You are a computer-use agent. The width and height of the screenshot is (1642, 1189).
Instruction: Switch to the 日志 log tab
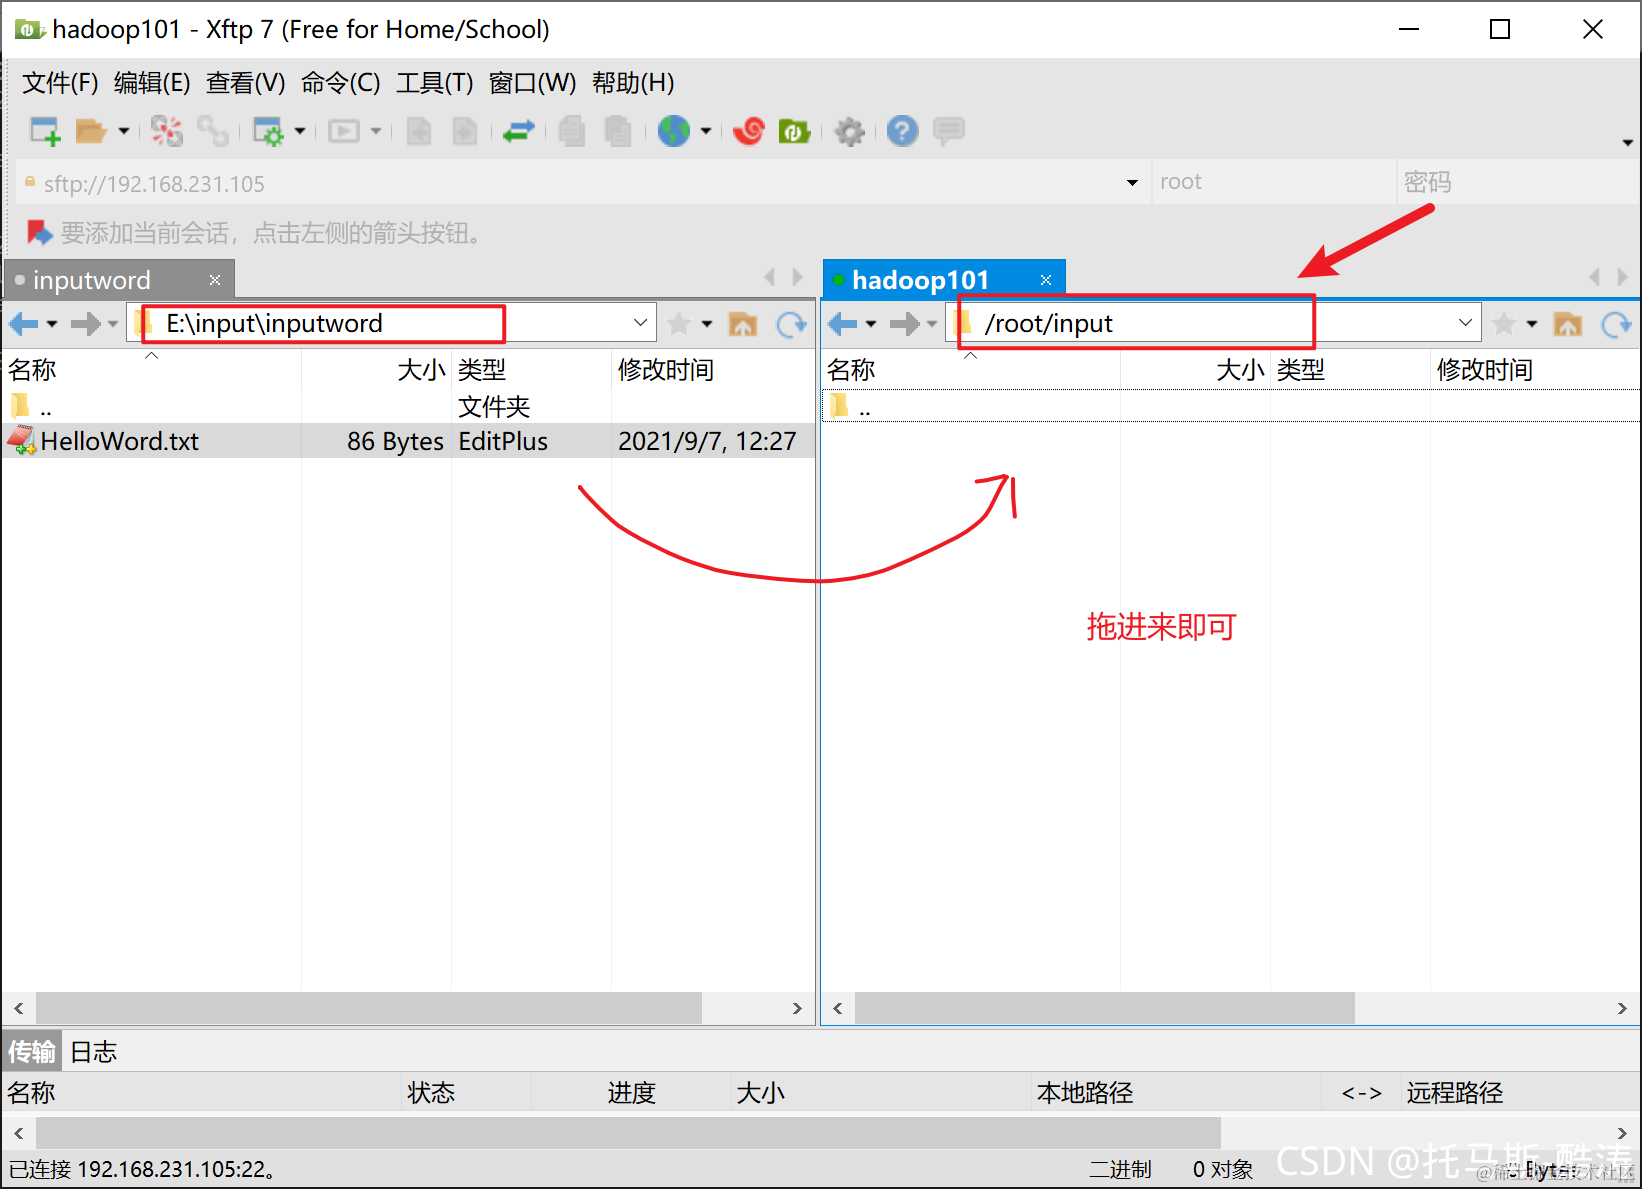pos(93,1052)
